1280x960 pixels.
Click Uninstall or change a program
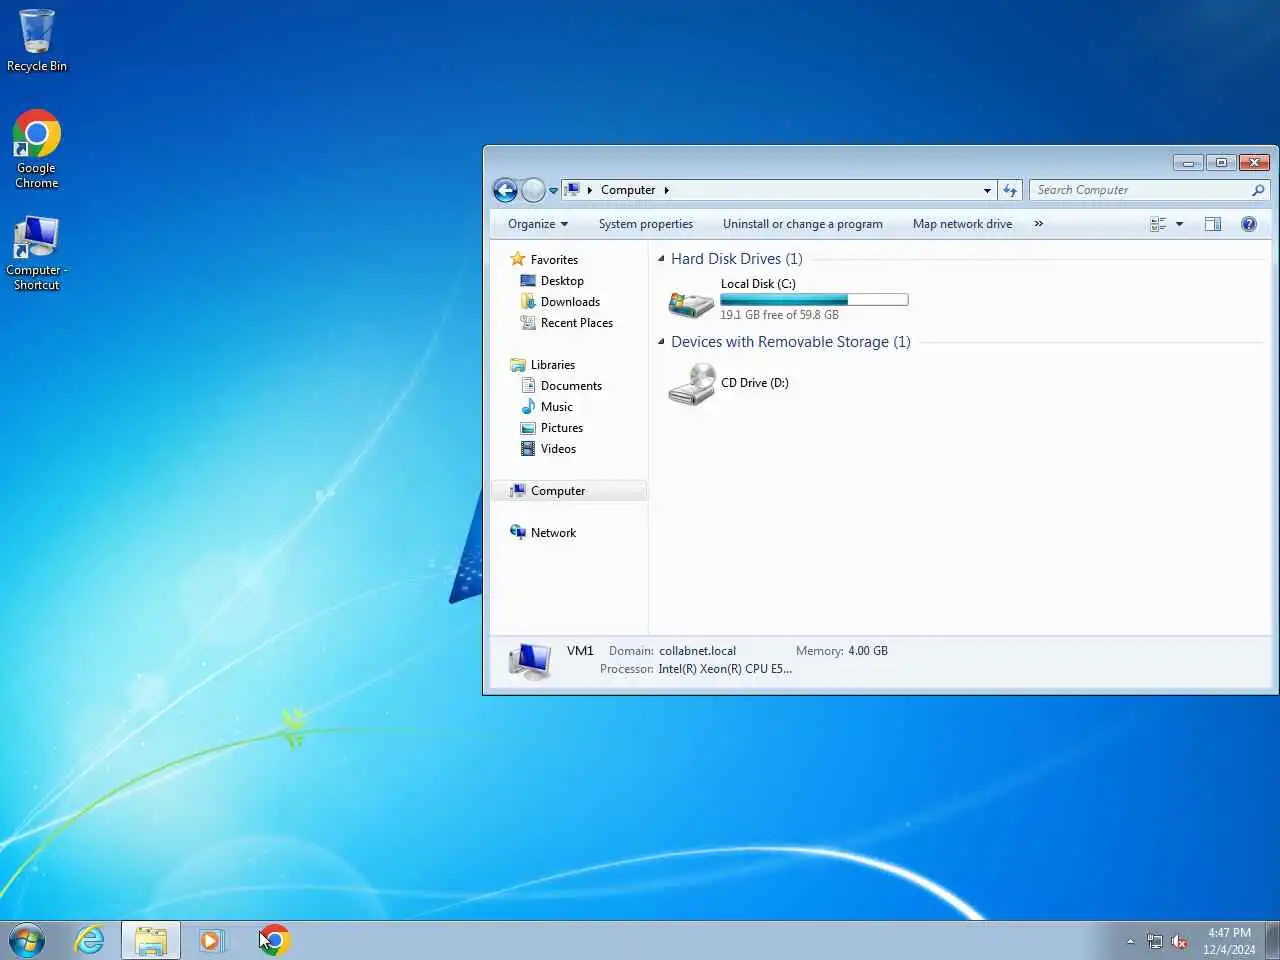point(803,224)
